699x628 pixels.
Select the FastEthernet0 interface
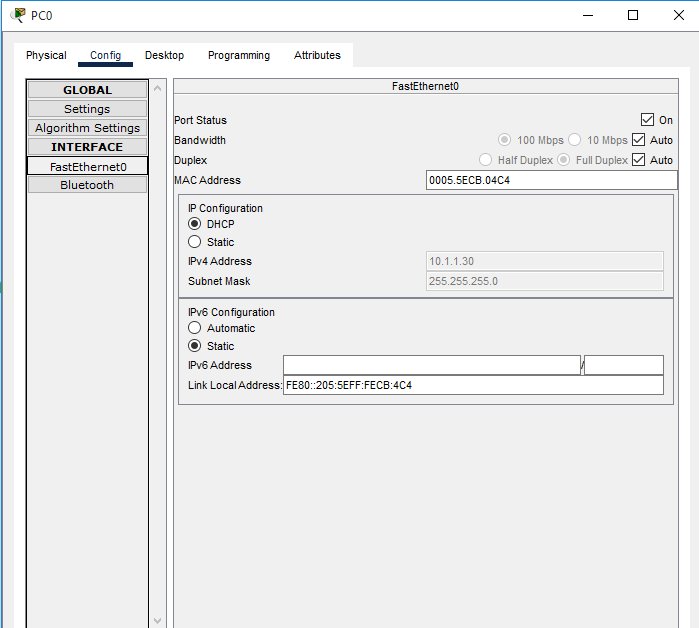tap(87, 166)
